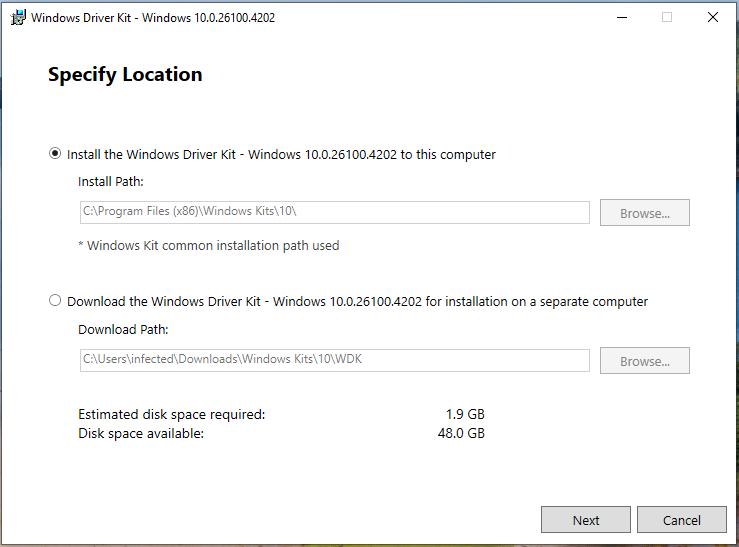Viewport: 739px width, 547px height.
Task: Click the Cancel button
Action: pos(682,520)
